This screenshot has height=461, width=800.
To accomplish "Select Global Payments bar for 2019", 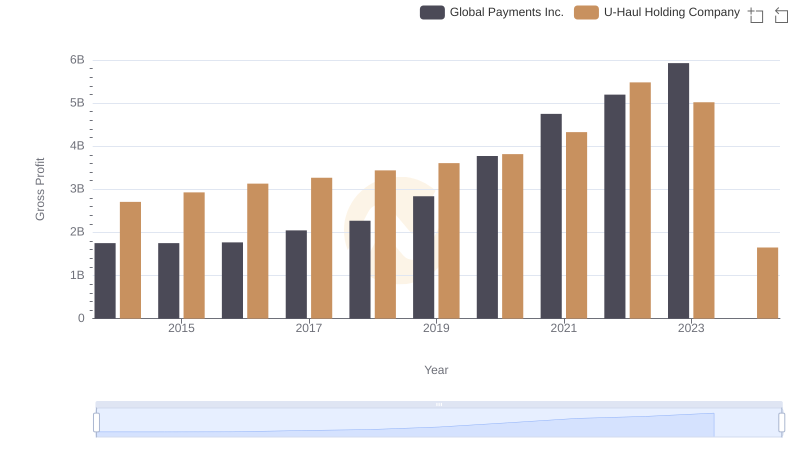I will (423, 258).
